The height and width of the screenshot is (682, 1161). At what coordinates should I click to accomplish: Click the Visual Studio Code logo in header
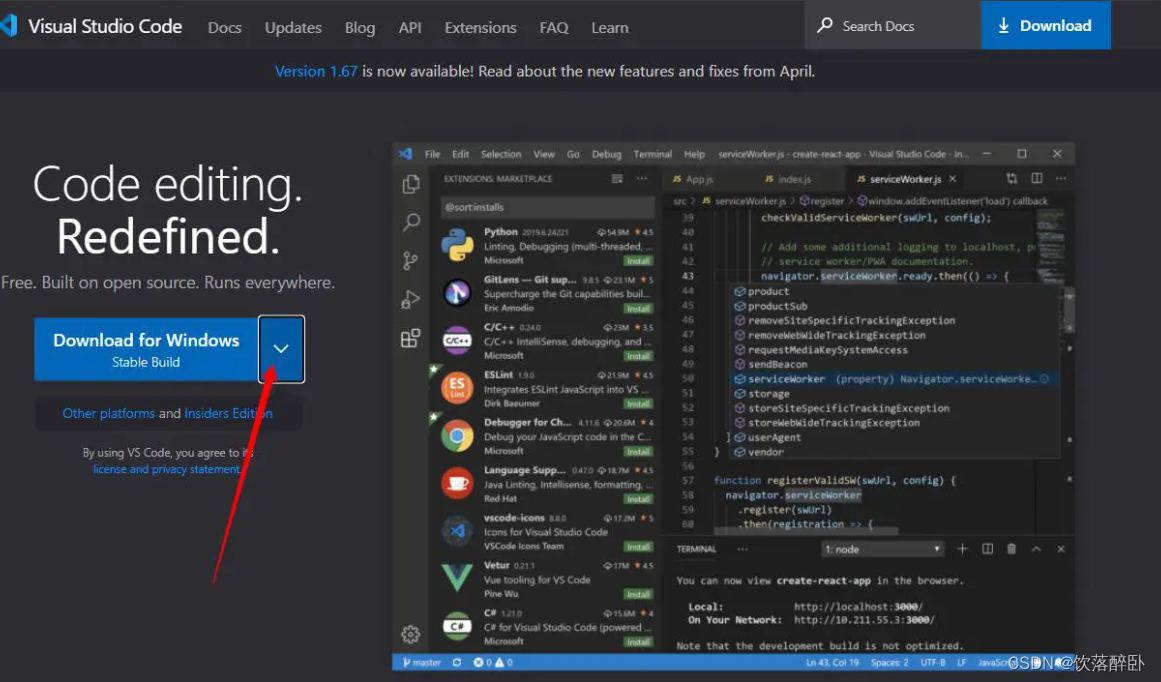pyautogui.click(x=9, y=25)
